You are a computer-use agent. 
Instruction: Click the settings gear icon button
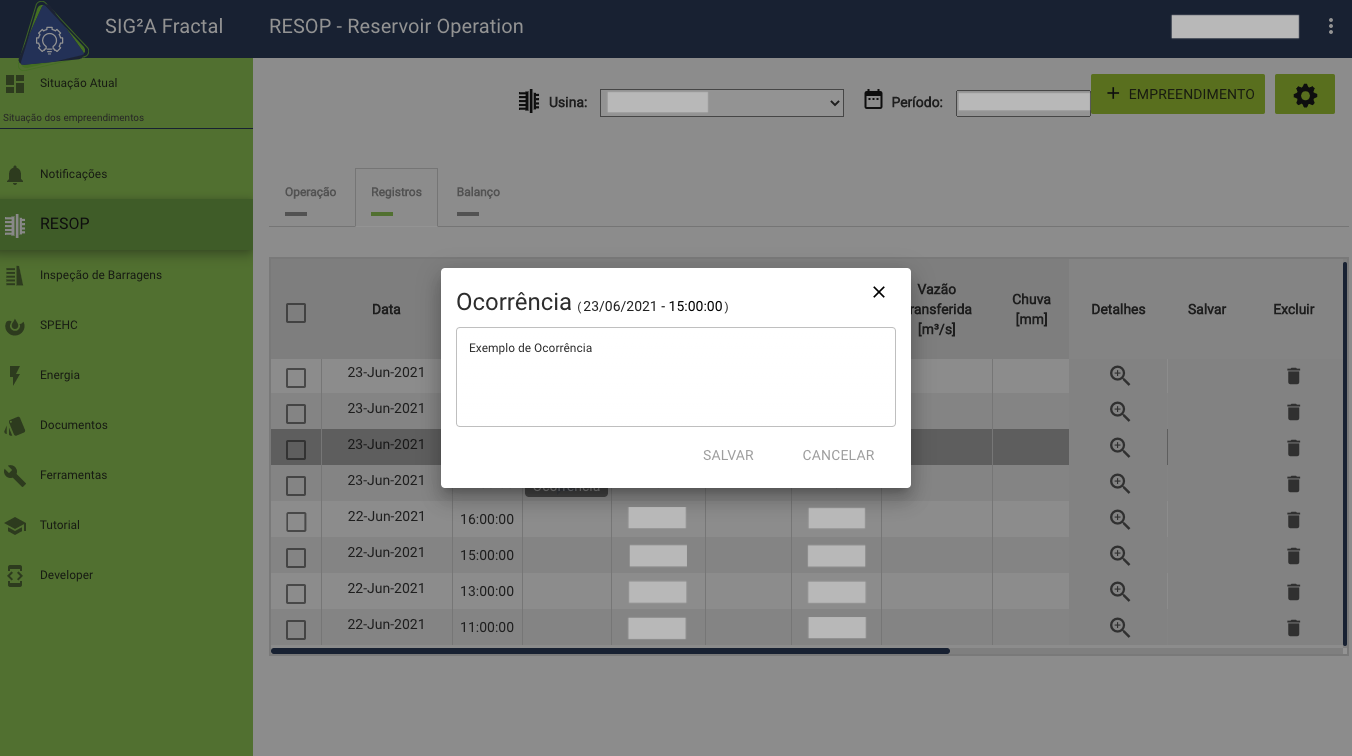(1305, 95)
